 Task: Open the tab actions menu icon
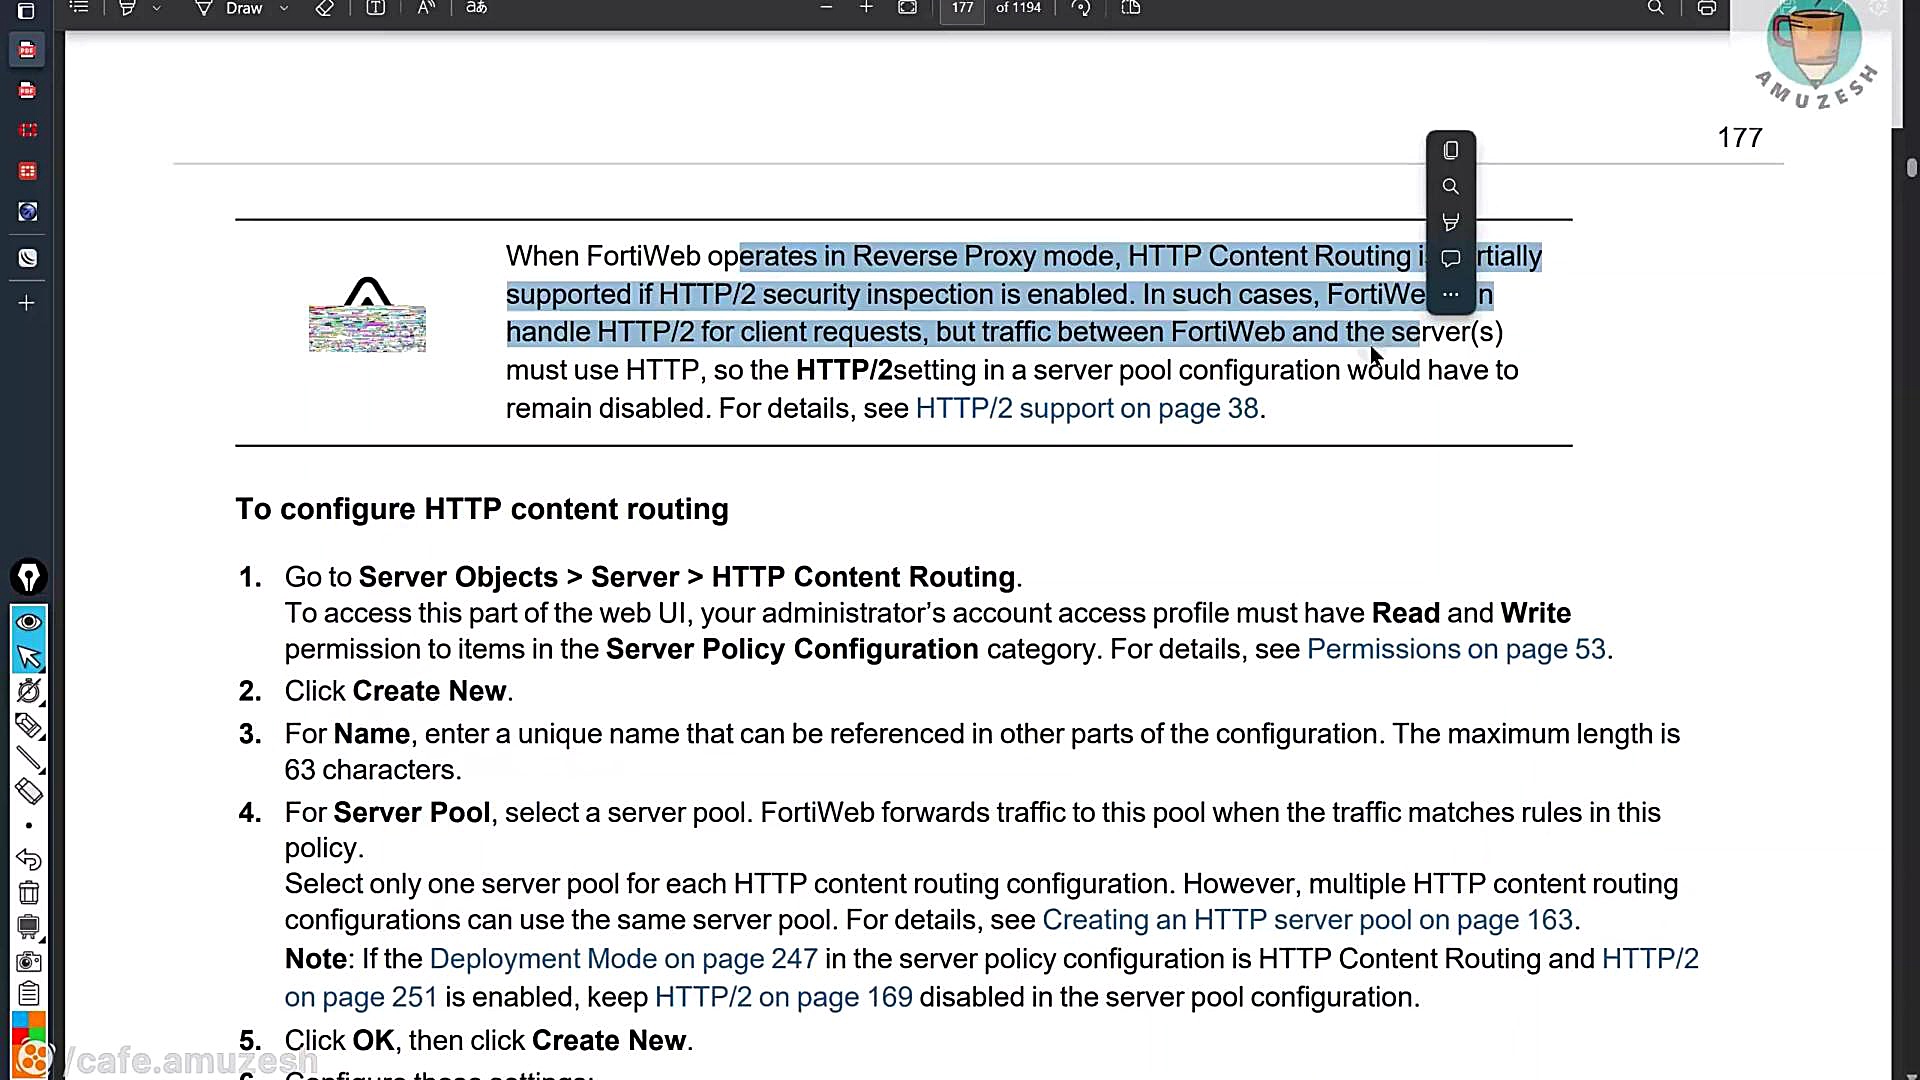(x=27, y=11)
